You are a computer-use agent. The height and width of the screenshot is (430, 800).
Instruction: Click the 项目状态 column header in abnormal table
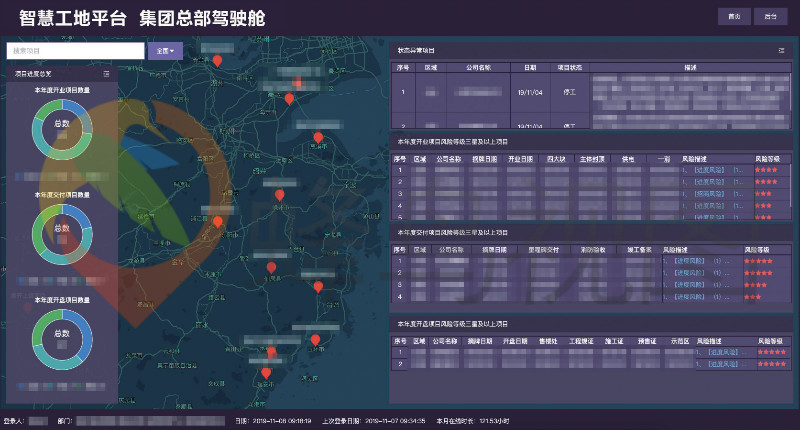tap(569, 68)
